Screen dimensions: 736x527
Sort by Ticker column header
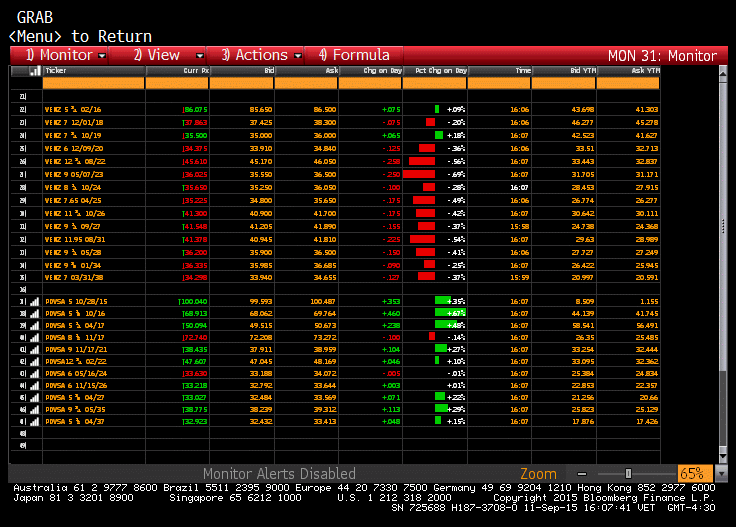coord(94,71)
